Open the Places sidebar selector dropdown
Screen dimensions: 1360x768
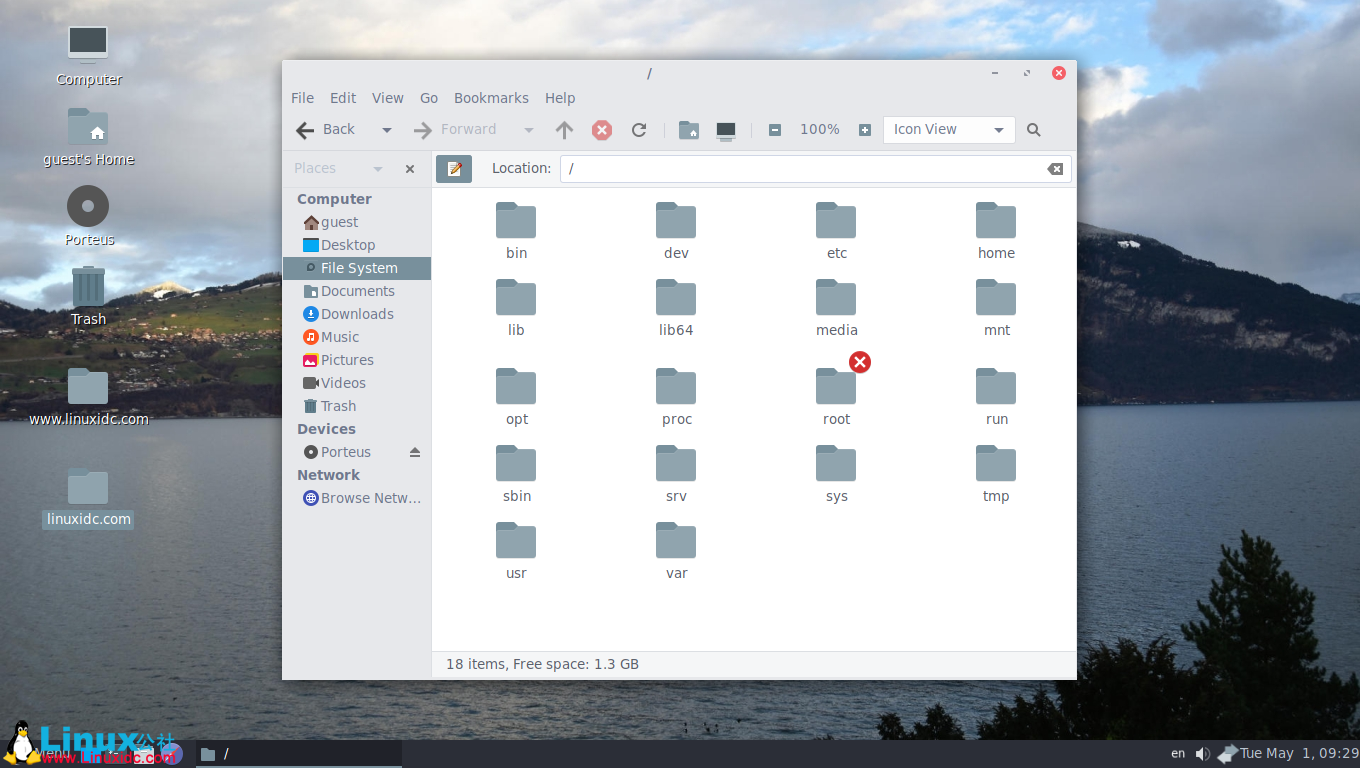click(x=338, y=169)
